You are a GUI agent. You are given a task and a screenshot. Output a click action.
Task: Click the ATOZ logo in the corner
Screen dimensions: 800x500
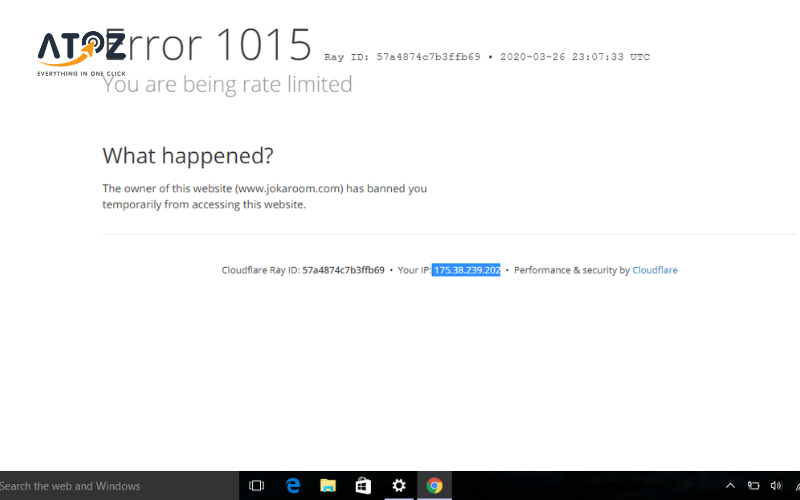pyautogui.click(x=81, y=52)
